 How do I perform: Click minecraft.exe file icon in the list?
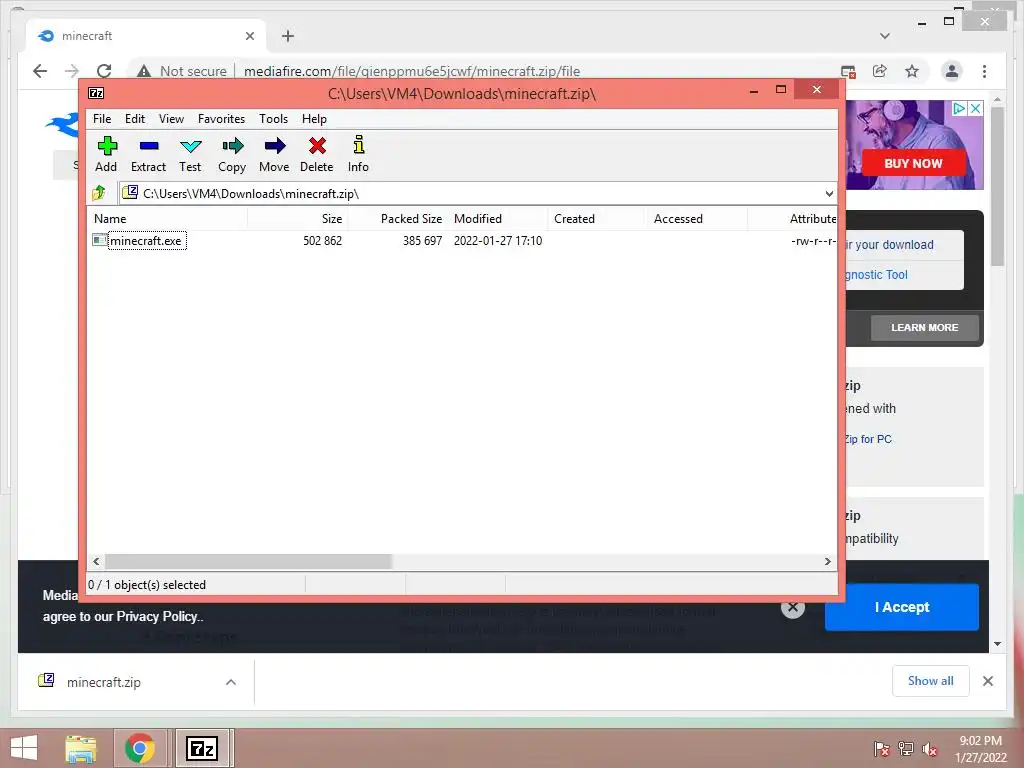coord(99,240)
